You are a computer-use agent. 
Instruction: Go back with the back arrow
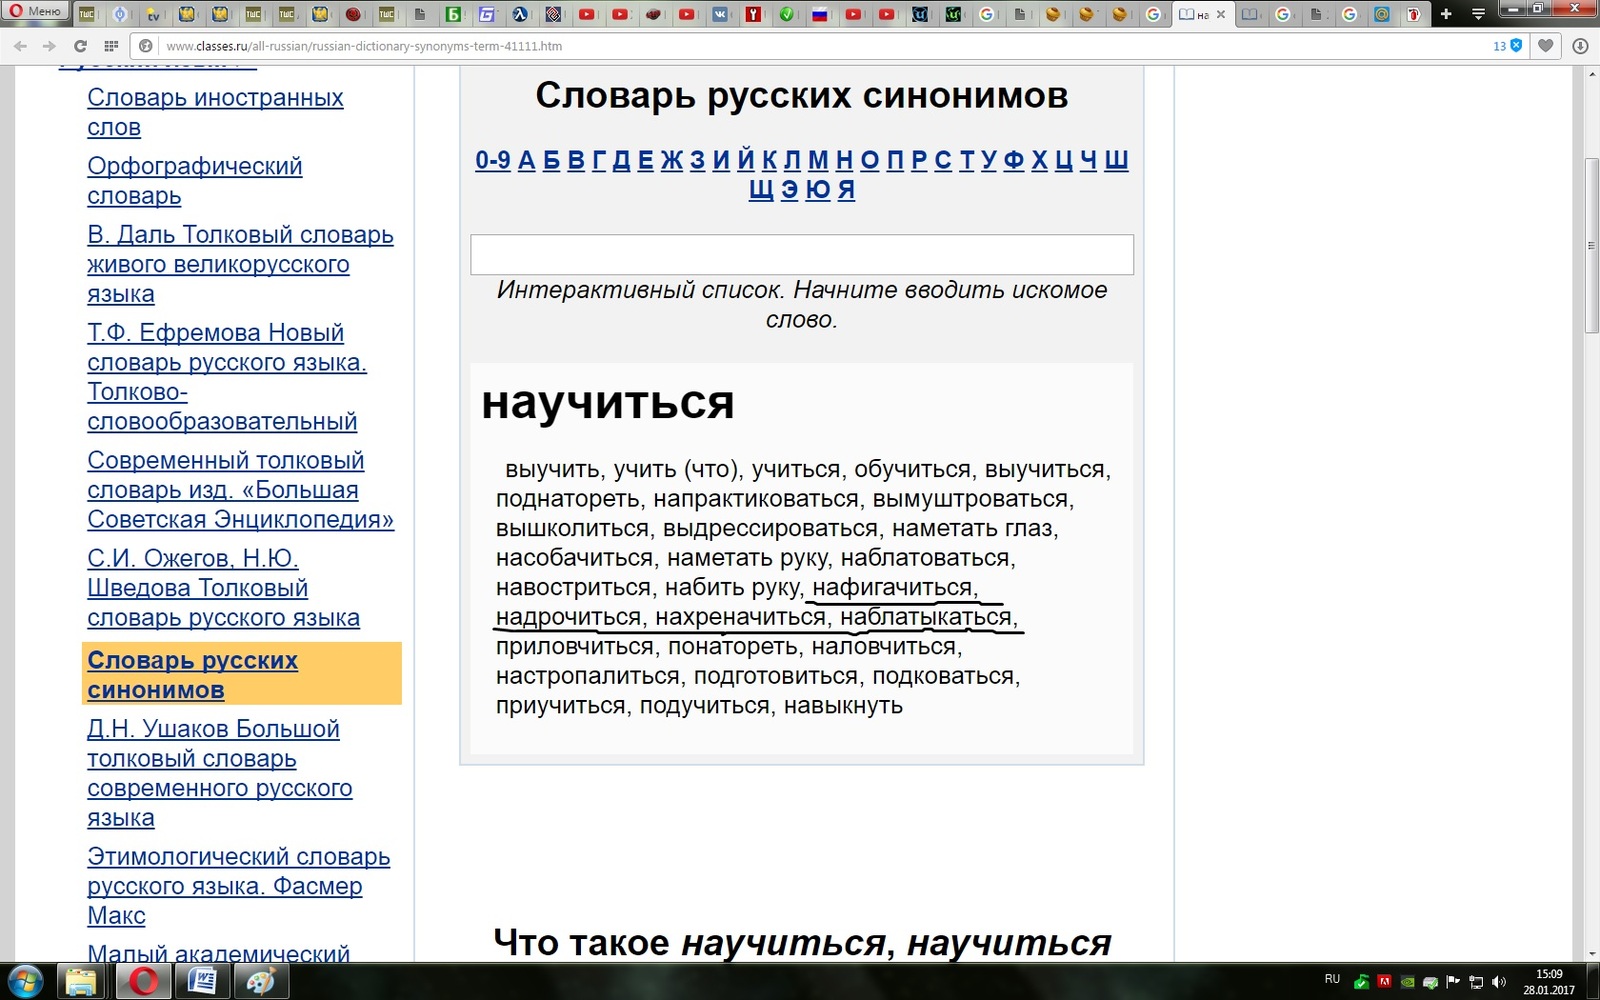(x=20, y=46)
